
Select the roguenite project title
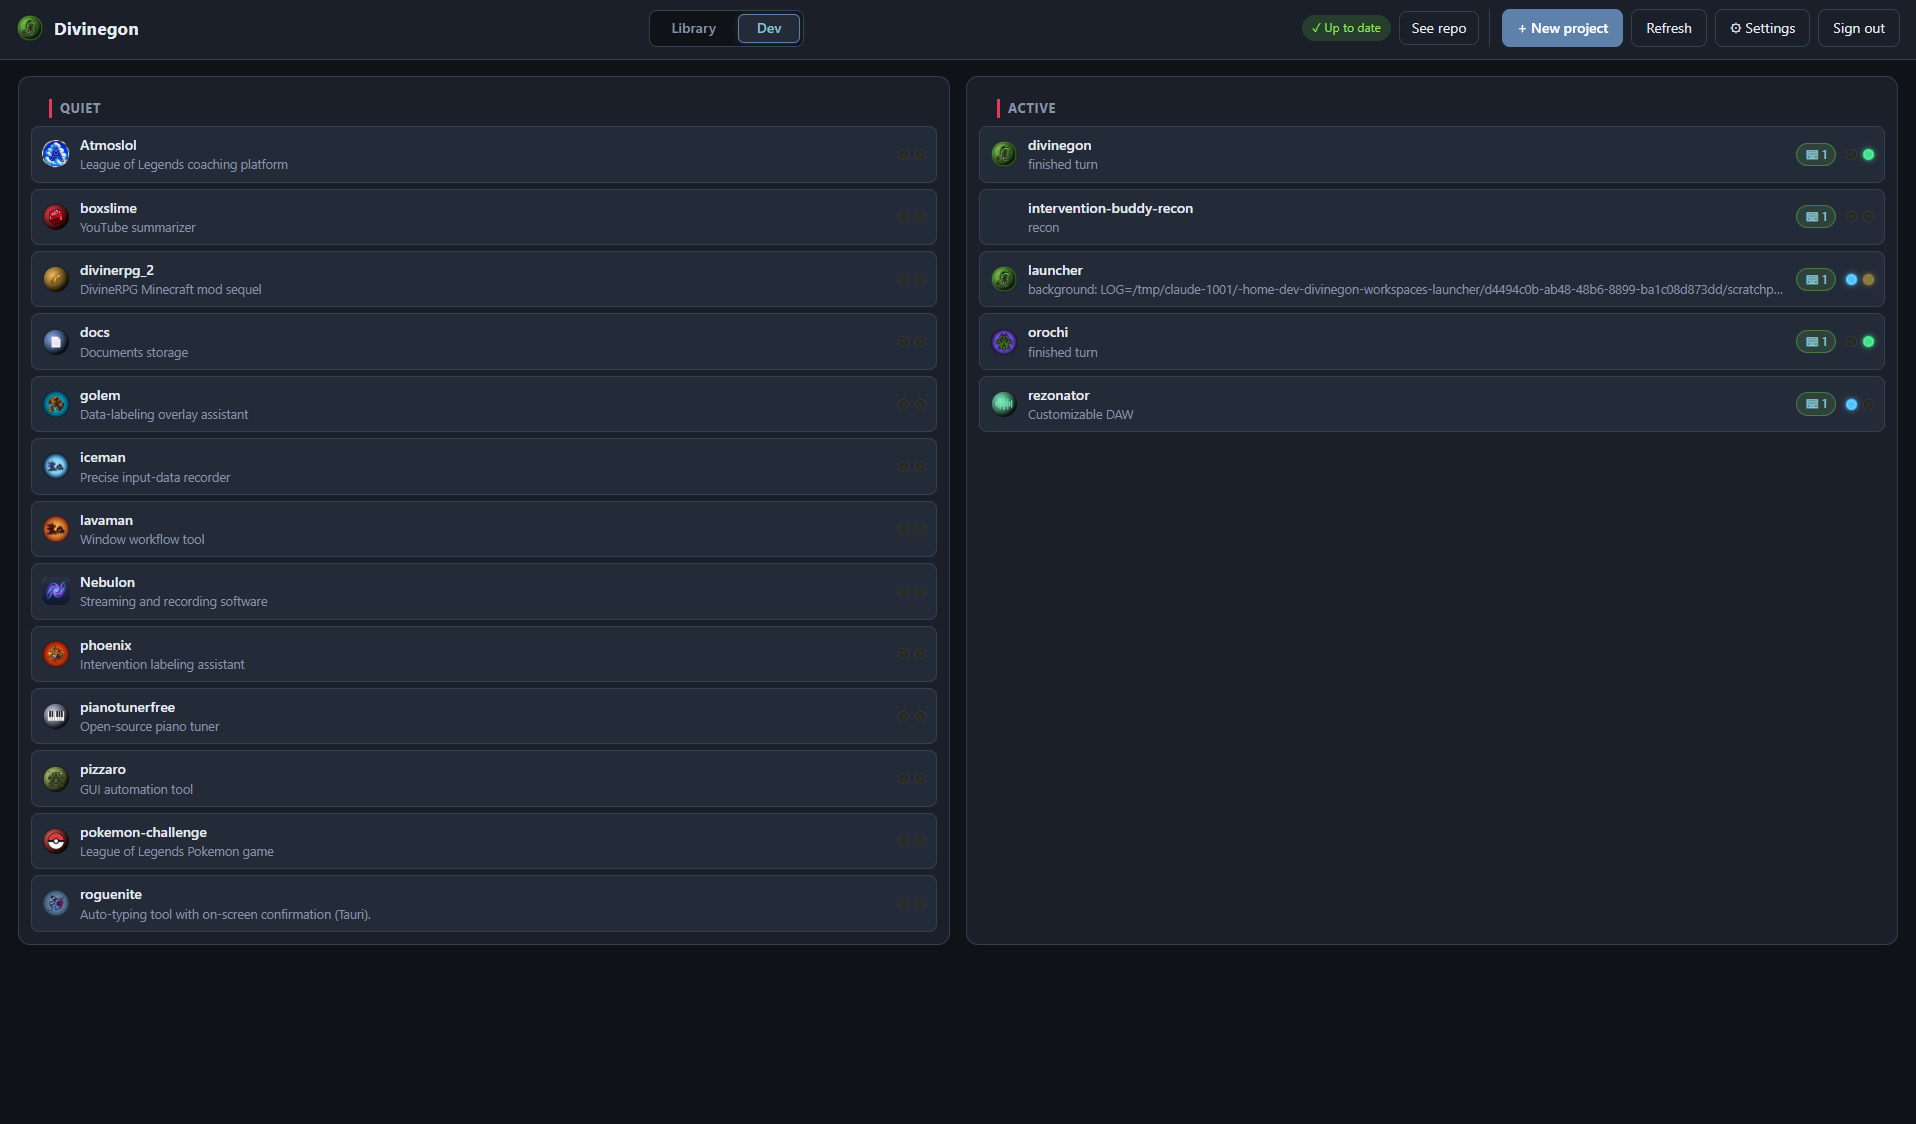tap(111, 894)
